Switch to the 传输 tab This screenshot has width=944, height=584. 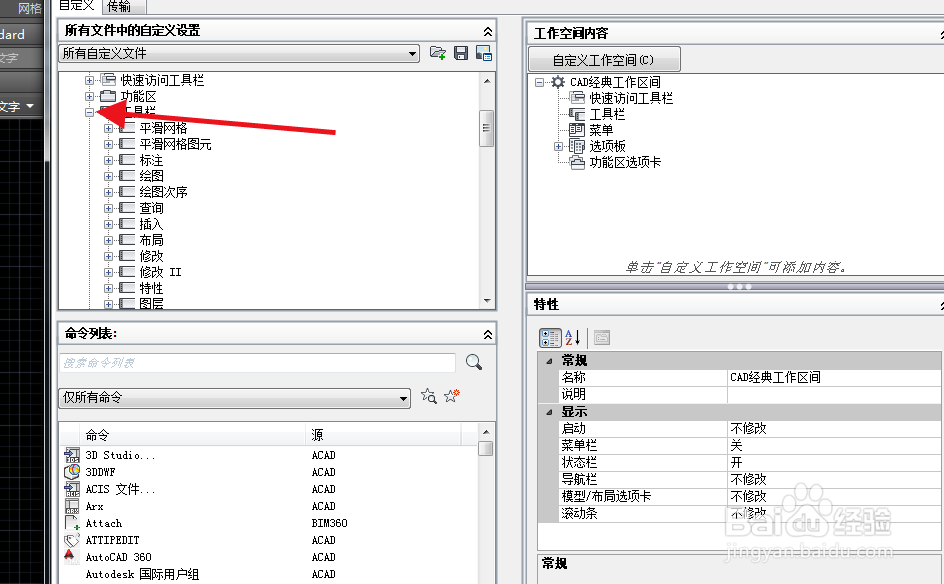click(120, 6)
